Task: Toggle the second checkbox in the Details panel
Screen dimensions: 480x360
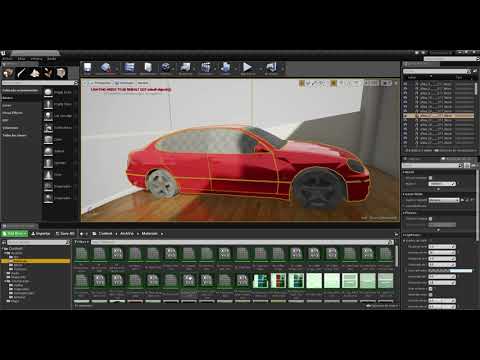Action: tap(430, 219)
